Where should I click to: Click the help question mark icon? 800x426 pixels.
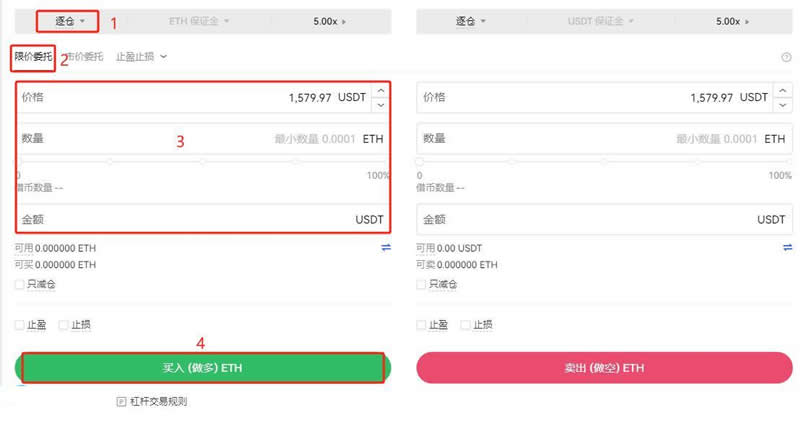(x=786, y=58)
